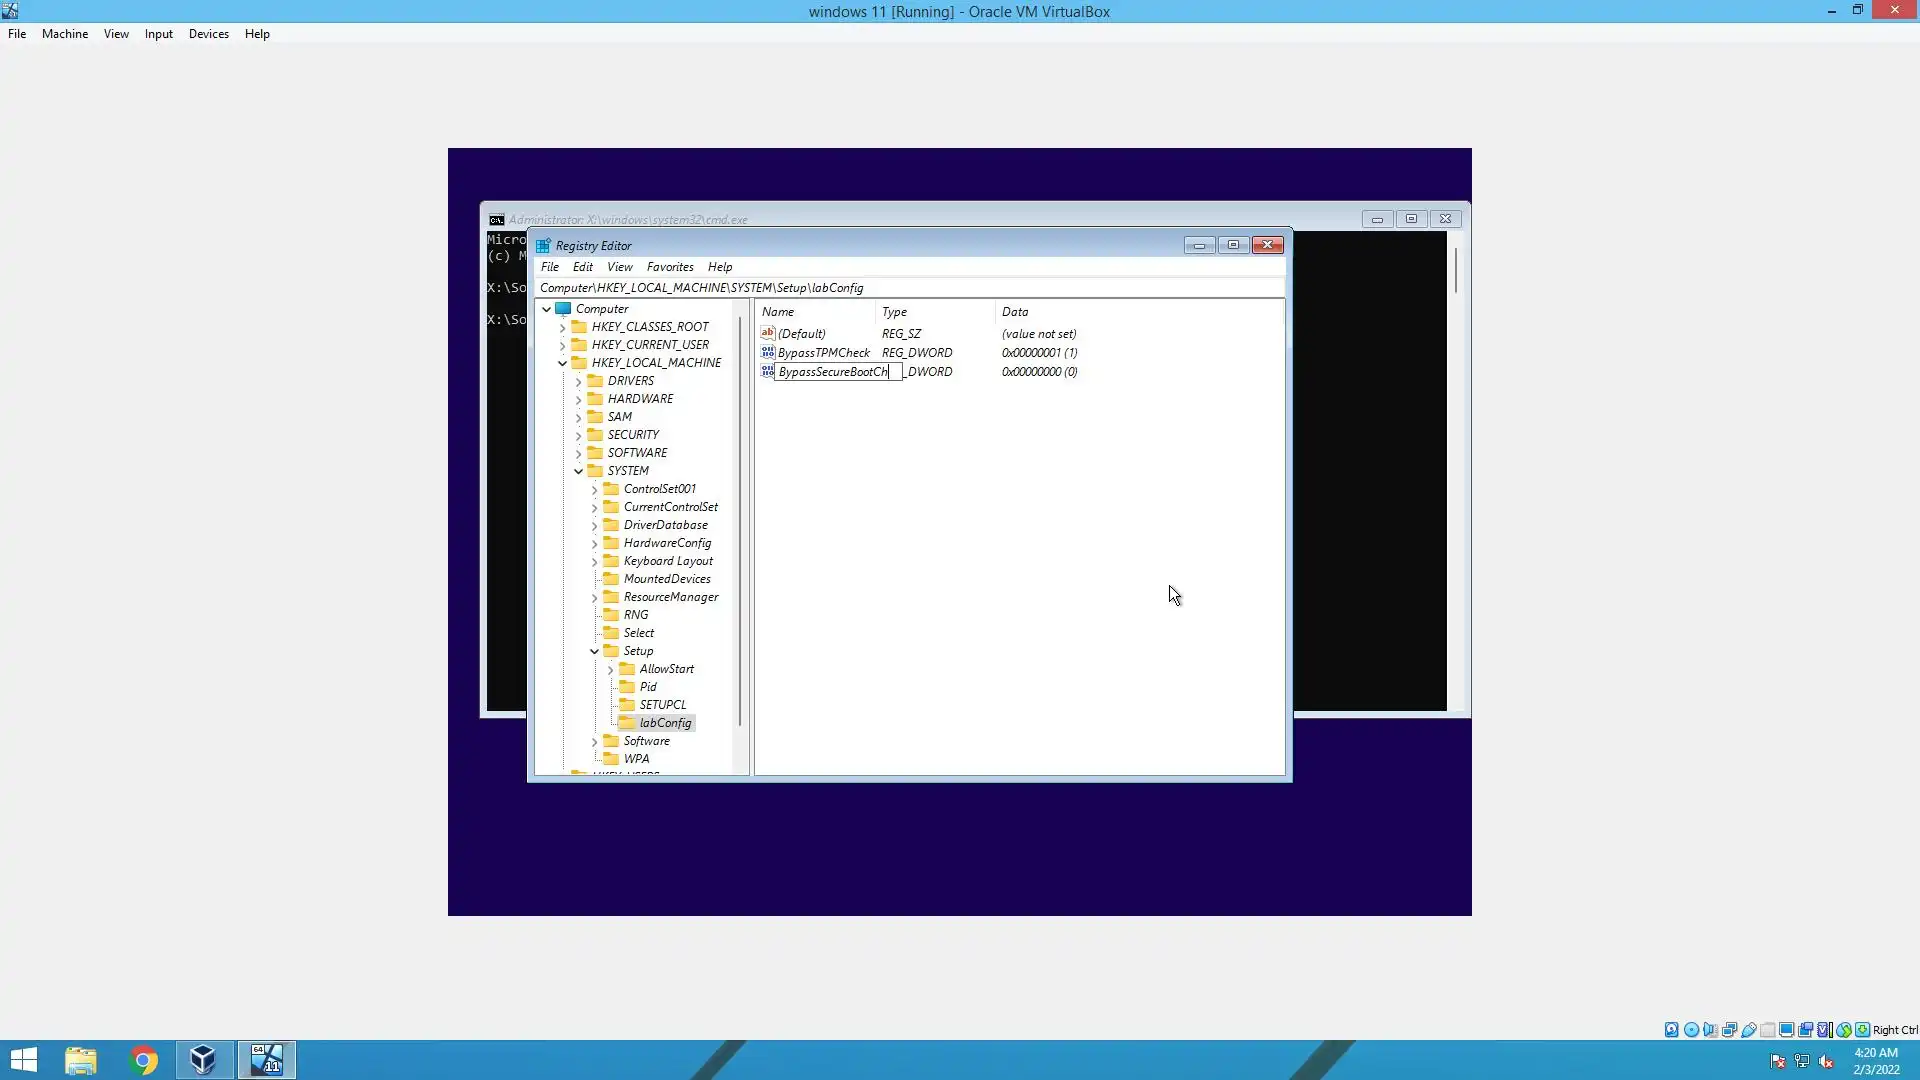Collapse the Setup registry key
Screen dimensions: 1920x1080
(x=594, y=651)
